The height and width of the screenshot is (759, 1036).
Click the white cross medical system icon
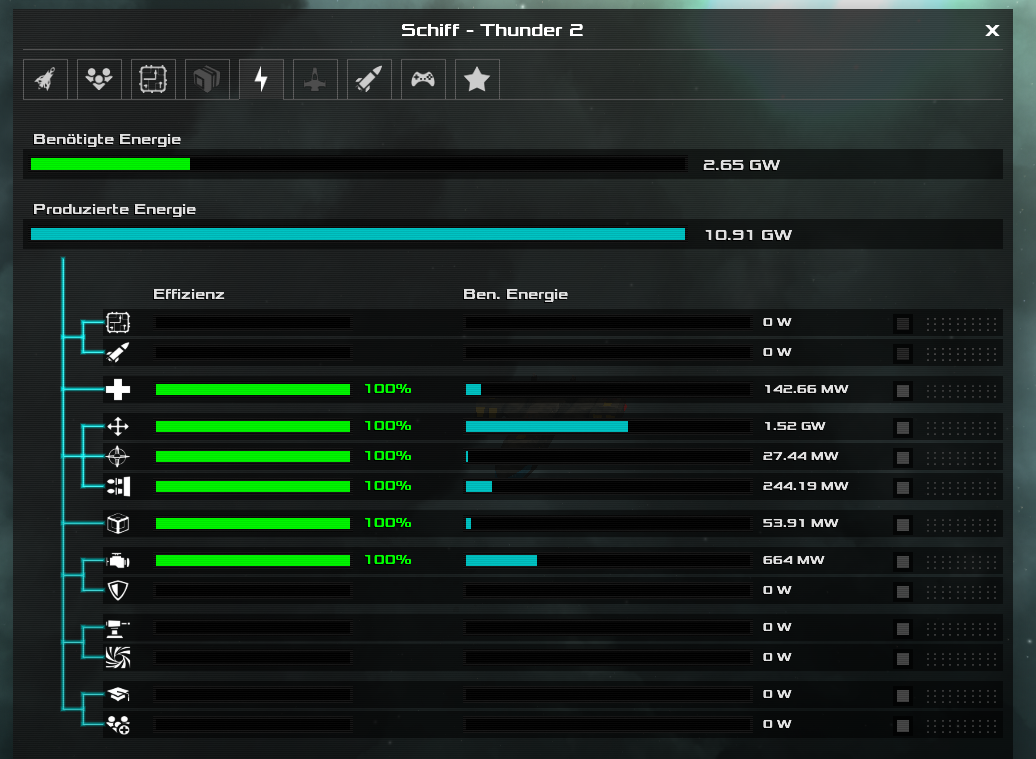tap(118, 389)
